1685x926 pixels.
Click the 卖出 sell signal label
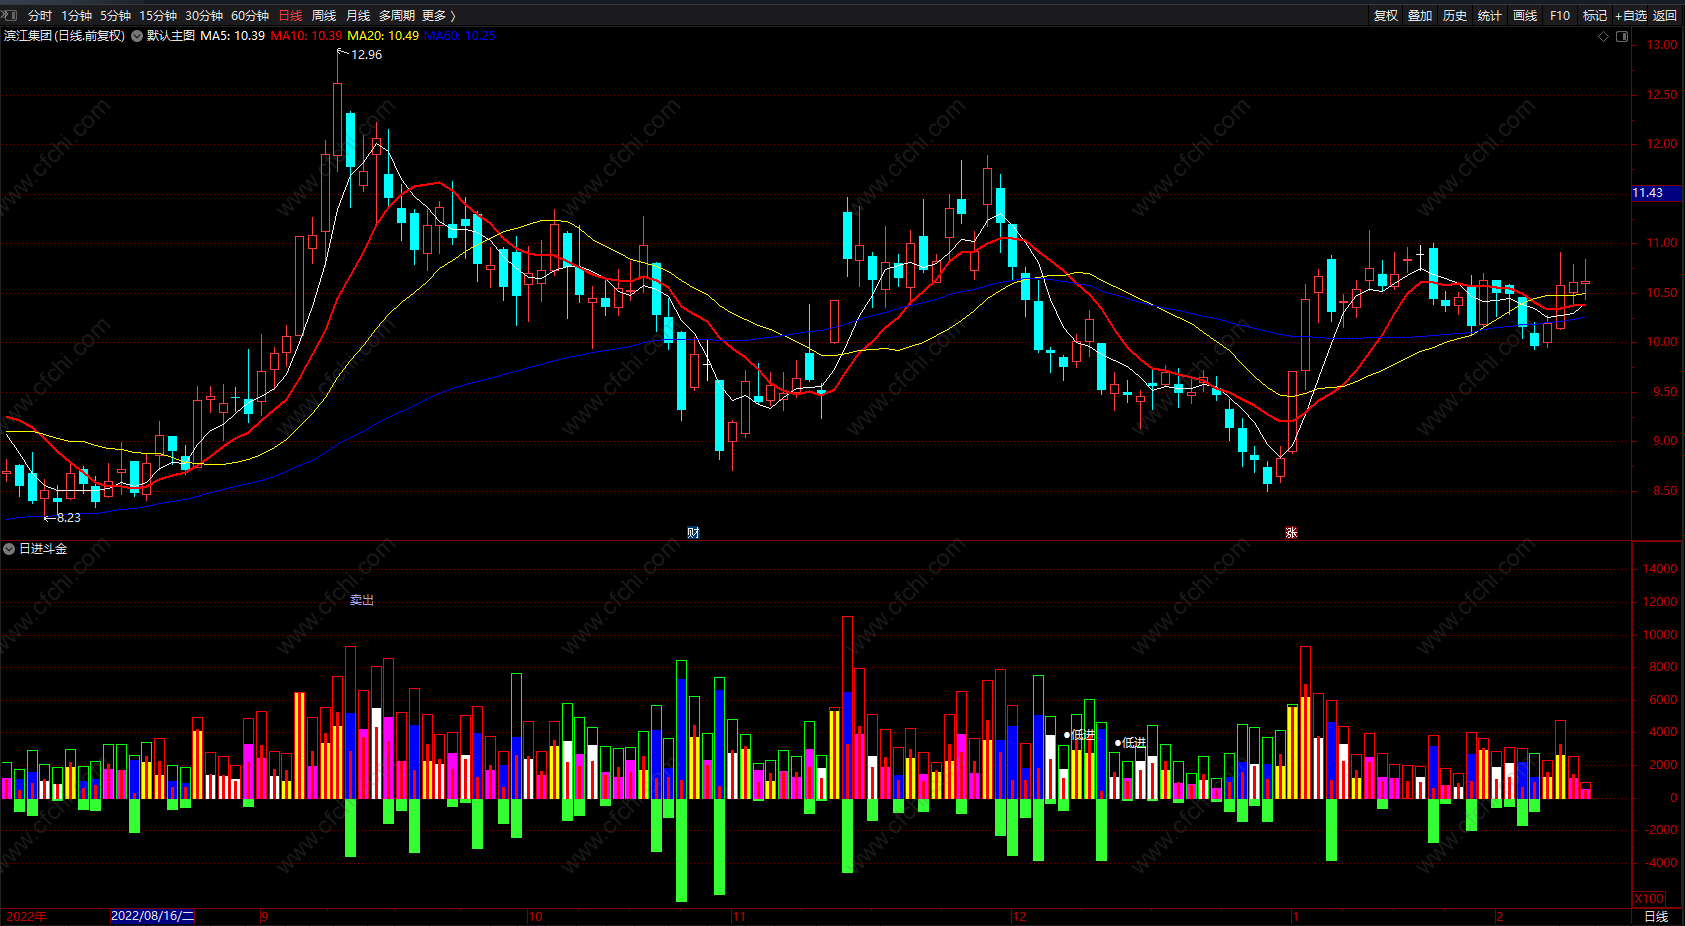click(x=362, y=600)
